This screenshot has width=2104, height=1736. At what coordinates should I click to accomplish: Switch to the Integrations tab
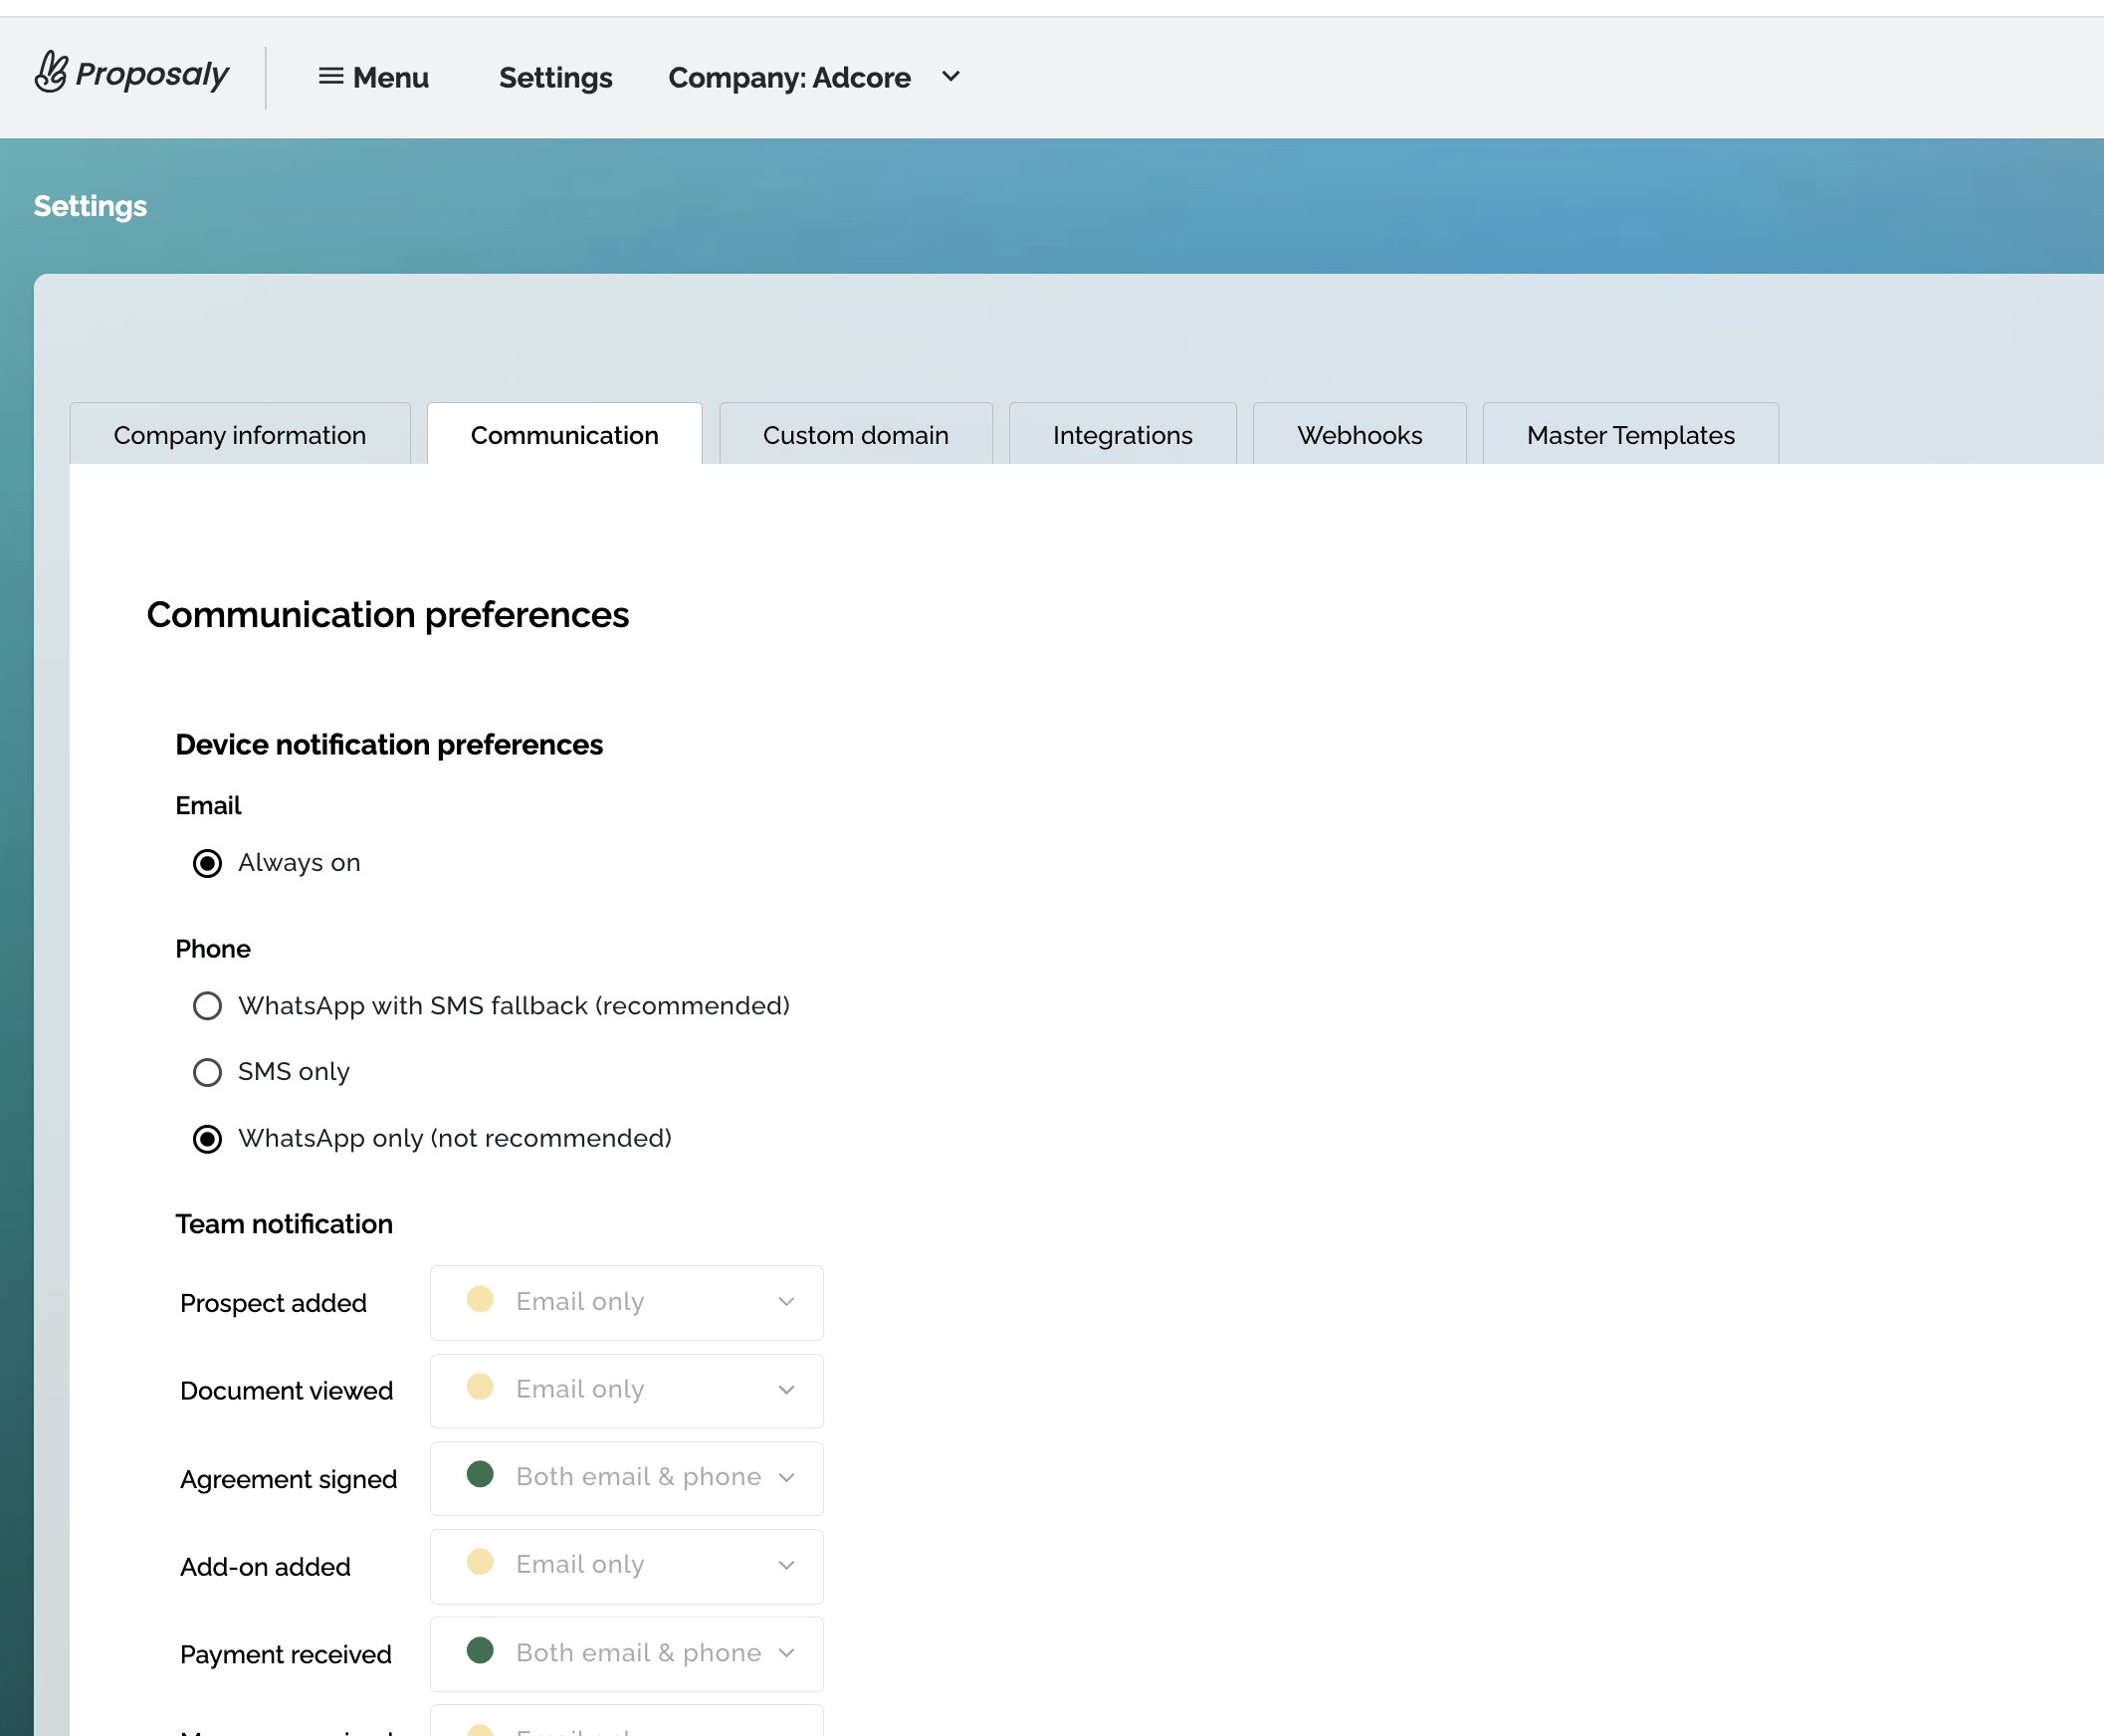1122,435
